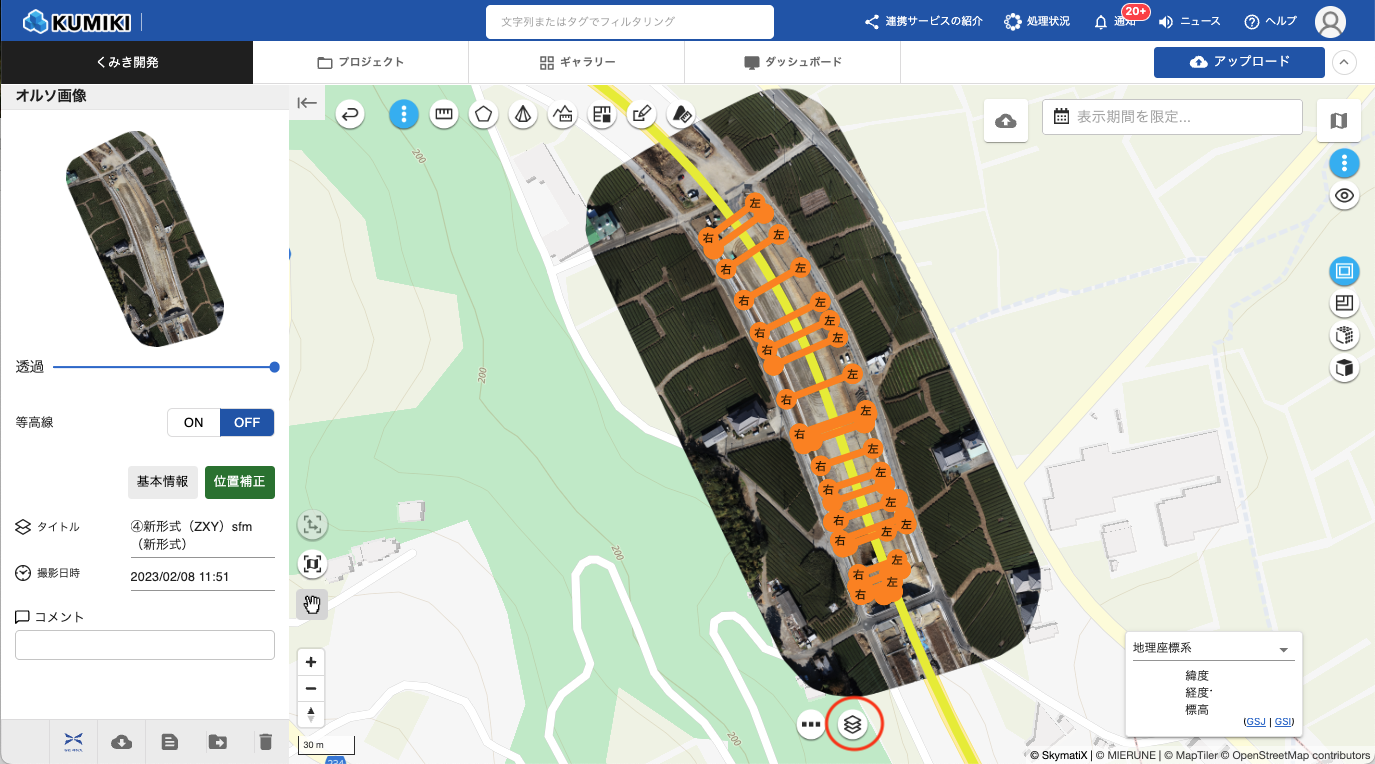1375x764 pixels.
Task: Select the ruler distance measurement tool
Action: 444,115
